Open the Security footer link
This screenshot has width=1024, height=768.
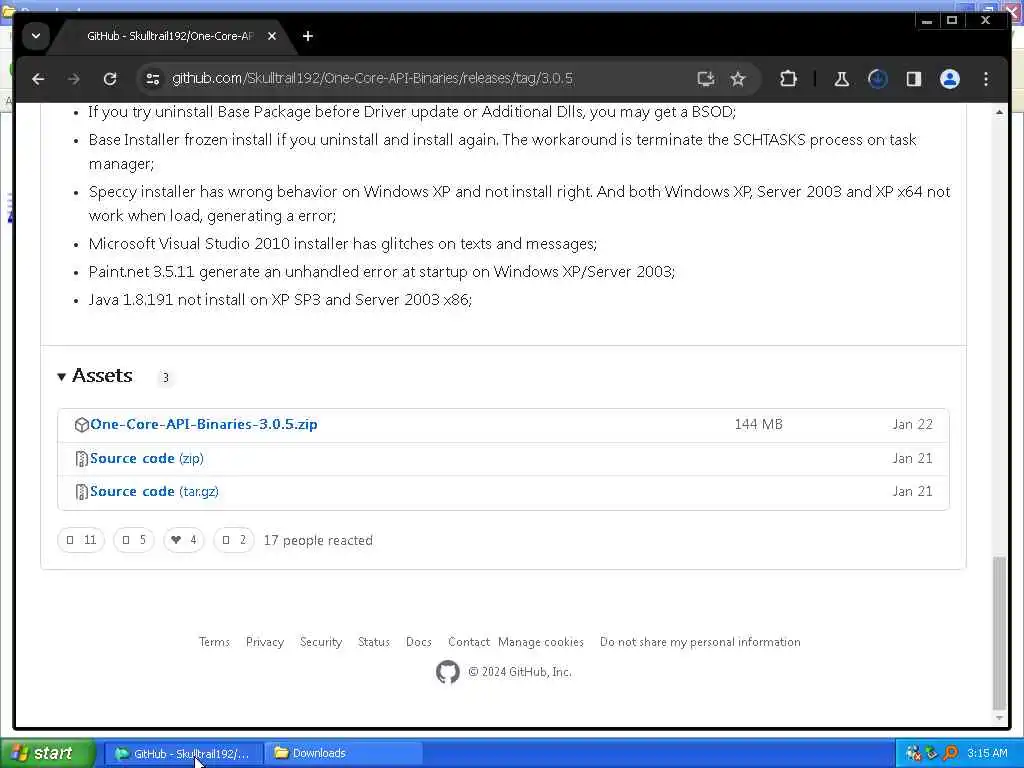321,642
